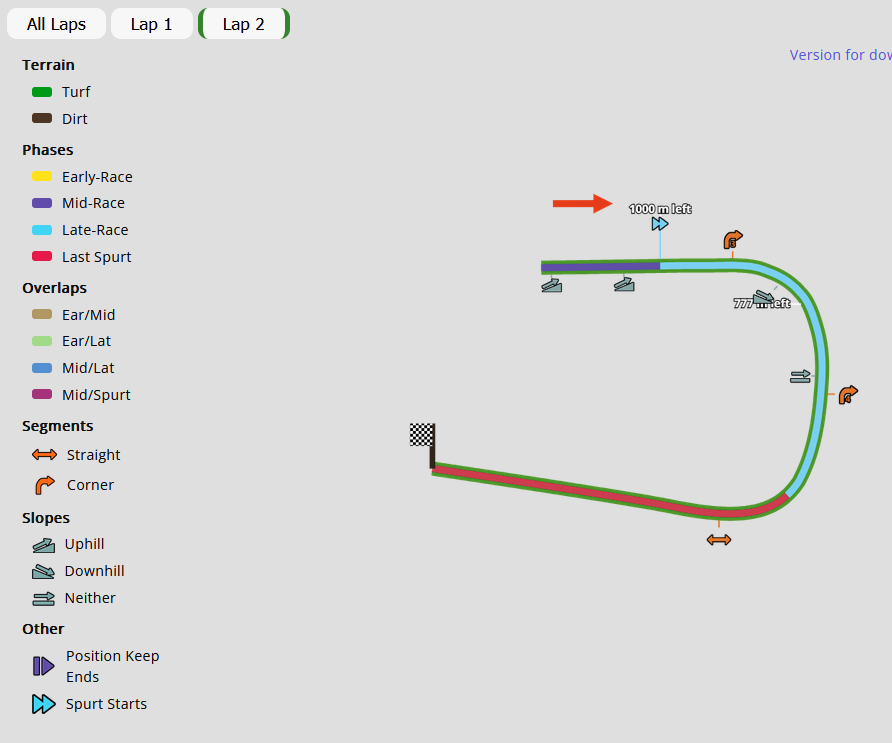Image resolution: width=892 pixels, height=743 pixels.
Task: Click the 'Segments' legend heading
Action: click(x=57, y=426)
